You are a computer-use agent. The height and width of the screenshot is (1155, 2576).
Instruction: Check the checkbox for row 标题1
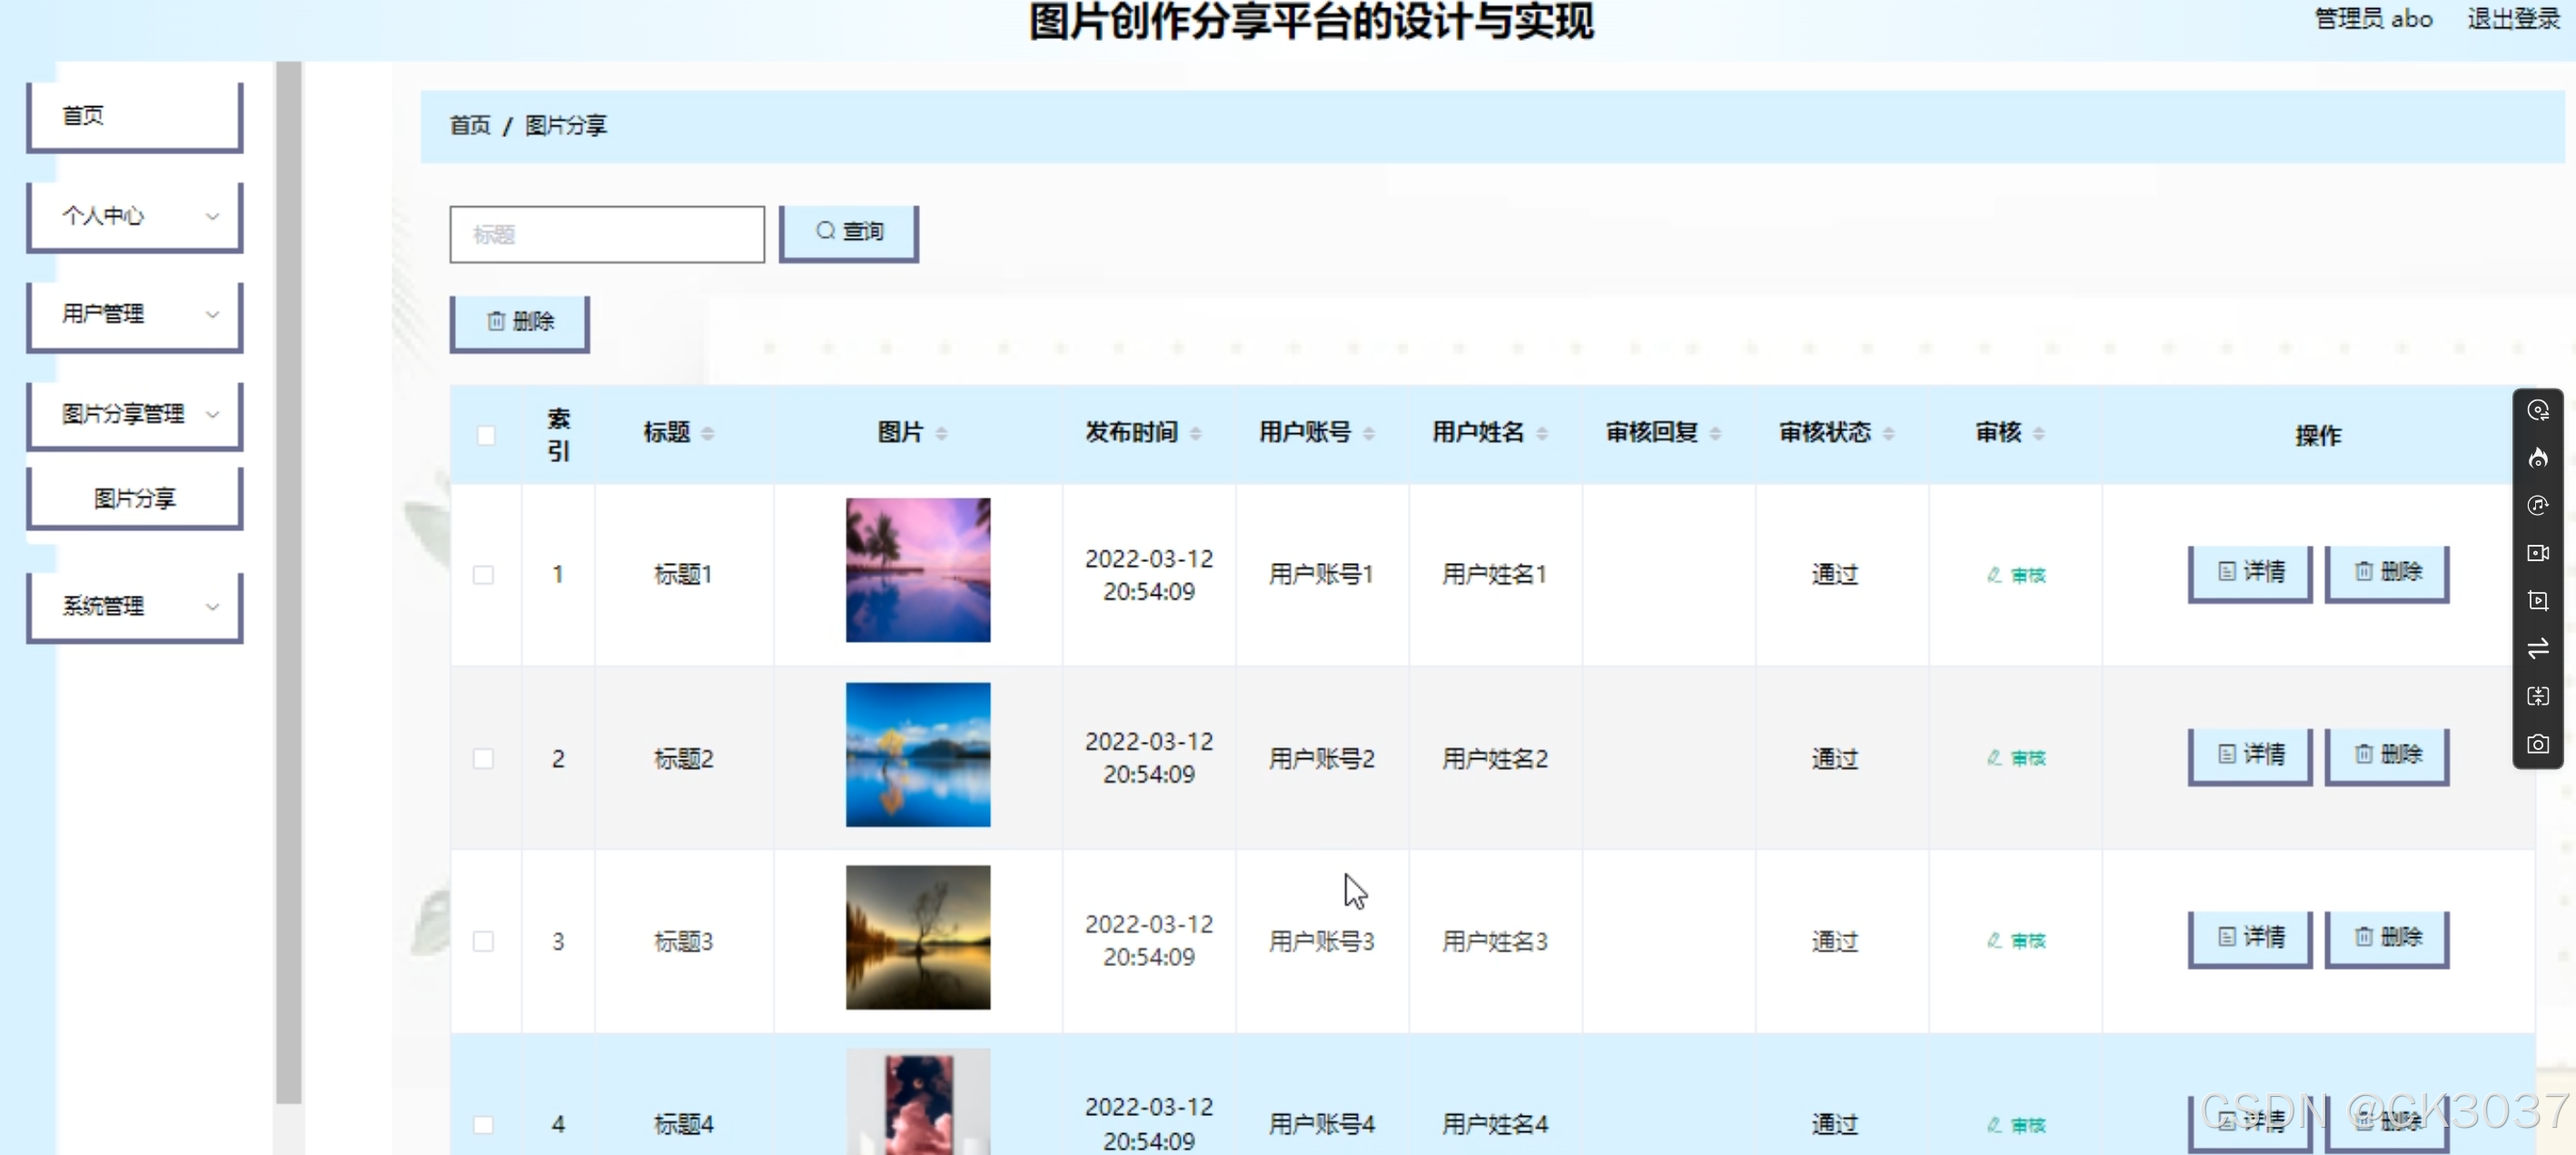(484, 575)
